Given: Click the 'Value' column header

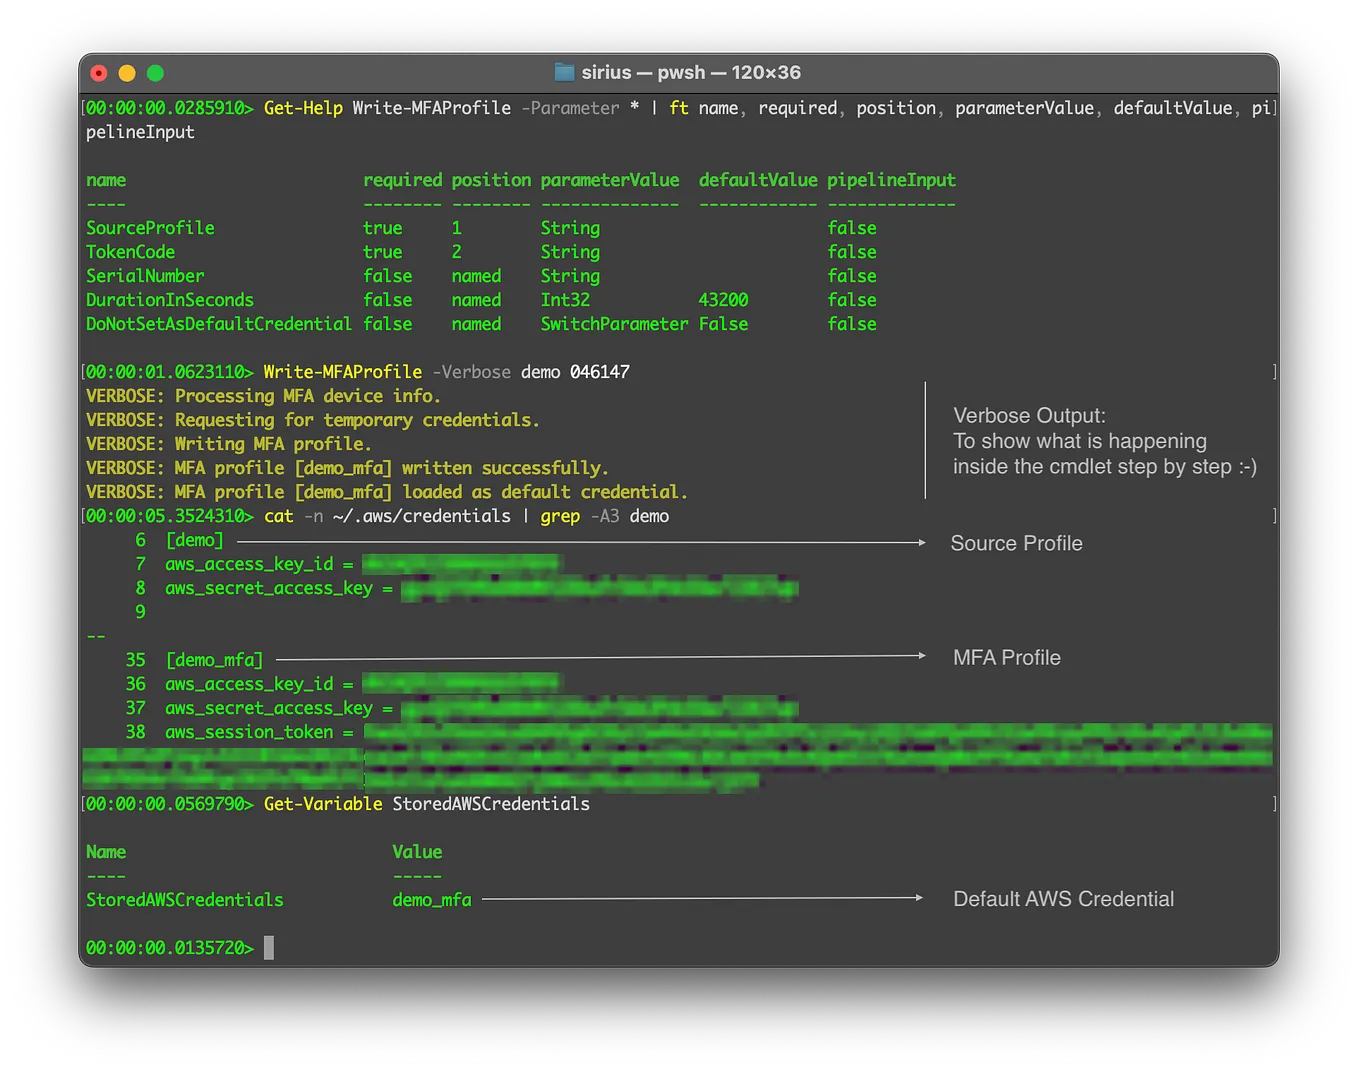Looking at the screenshot, I should (x=417, y=852).
